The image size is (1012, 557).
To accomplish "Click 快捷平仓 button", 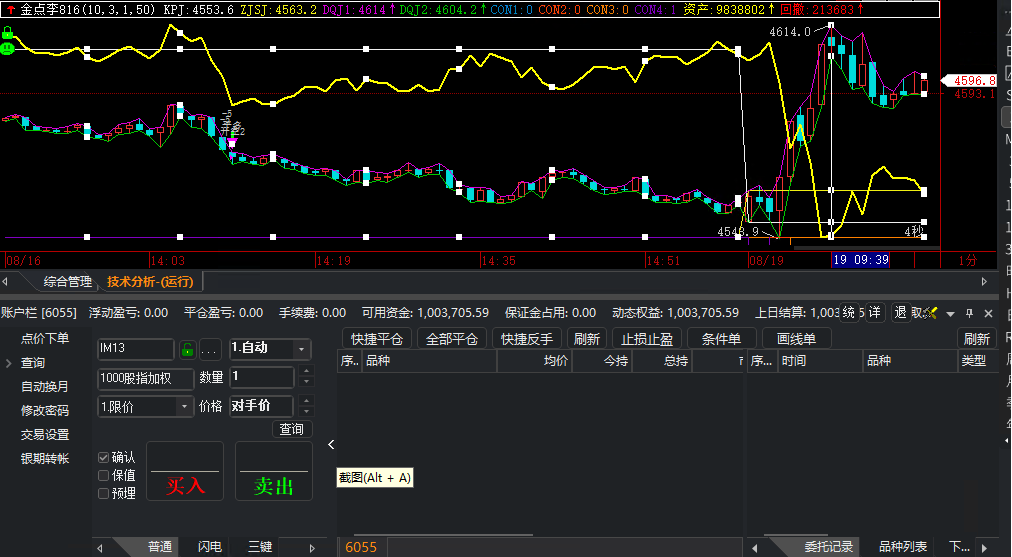I will [376, 339].
